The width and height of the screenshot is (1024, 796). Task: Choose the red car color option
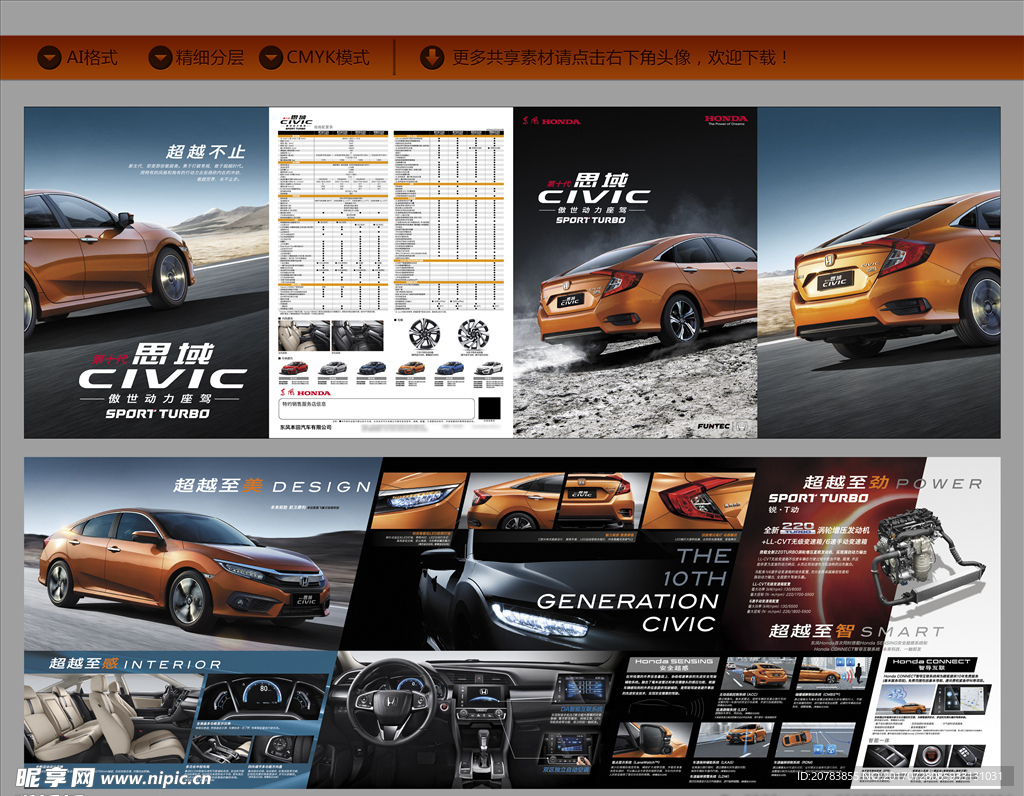pyautogui.click(x=294, y=368)
